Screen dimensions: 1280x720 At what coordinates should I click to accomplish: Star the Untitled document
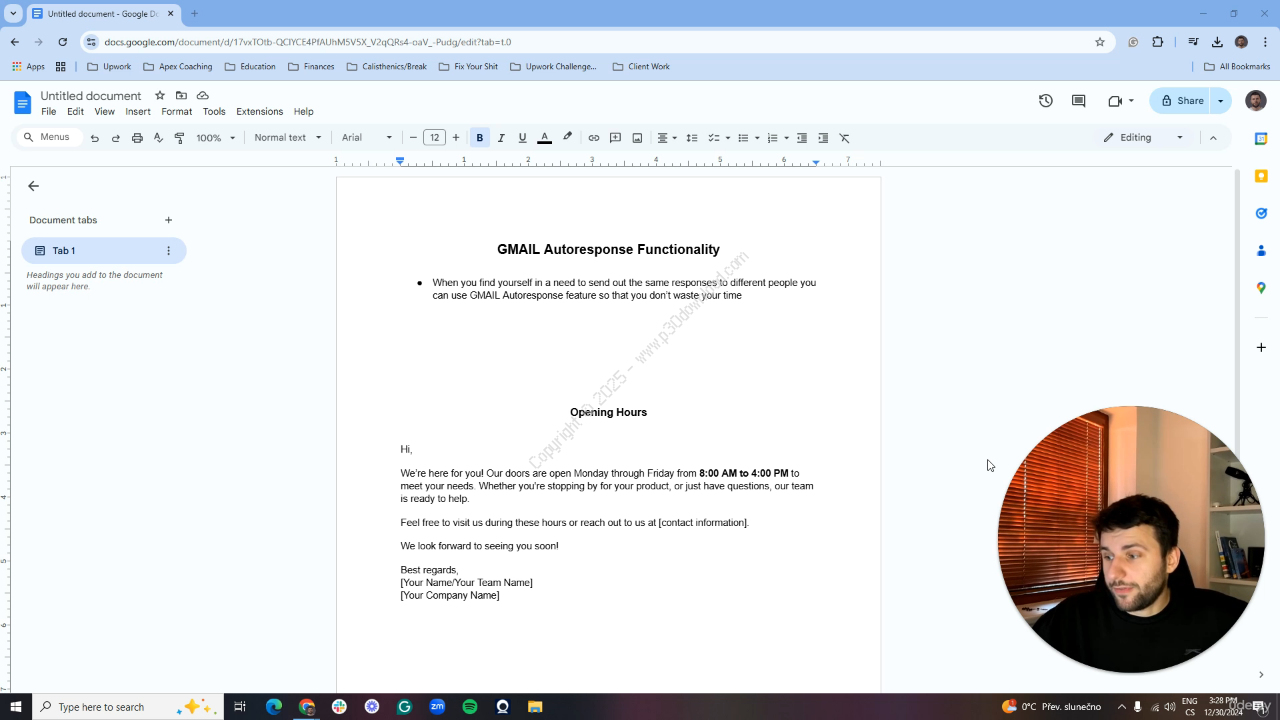159,96
